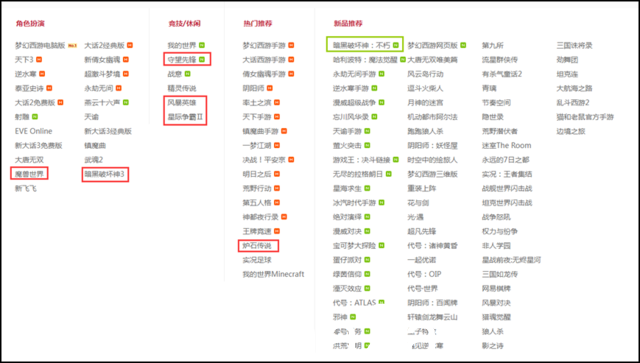
Task: Click the new badge next to 天谕手游
Action: point(367,131)
